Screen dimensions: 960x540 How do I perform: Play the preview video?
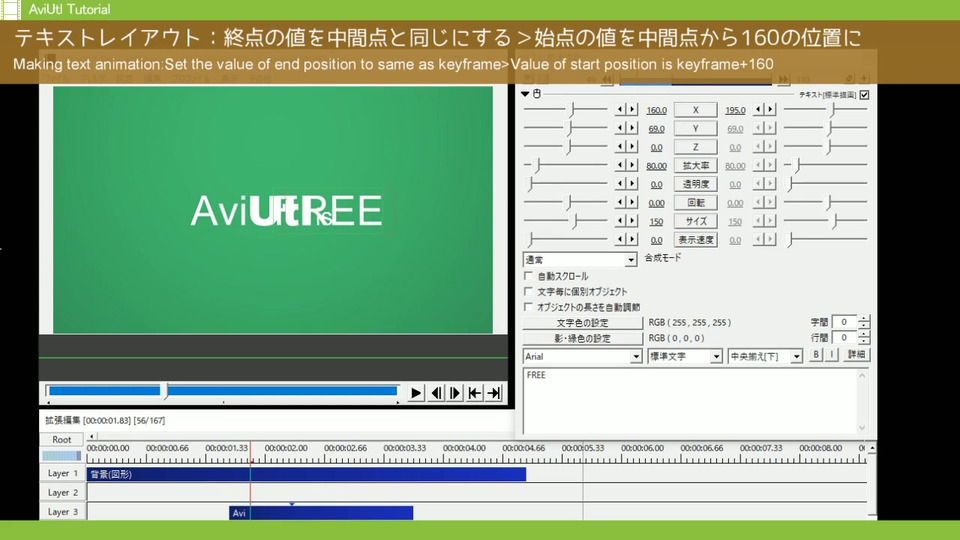point(416,393)
